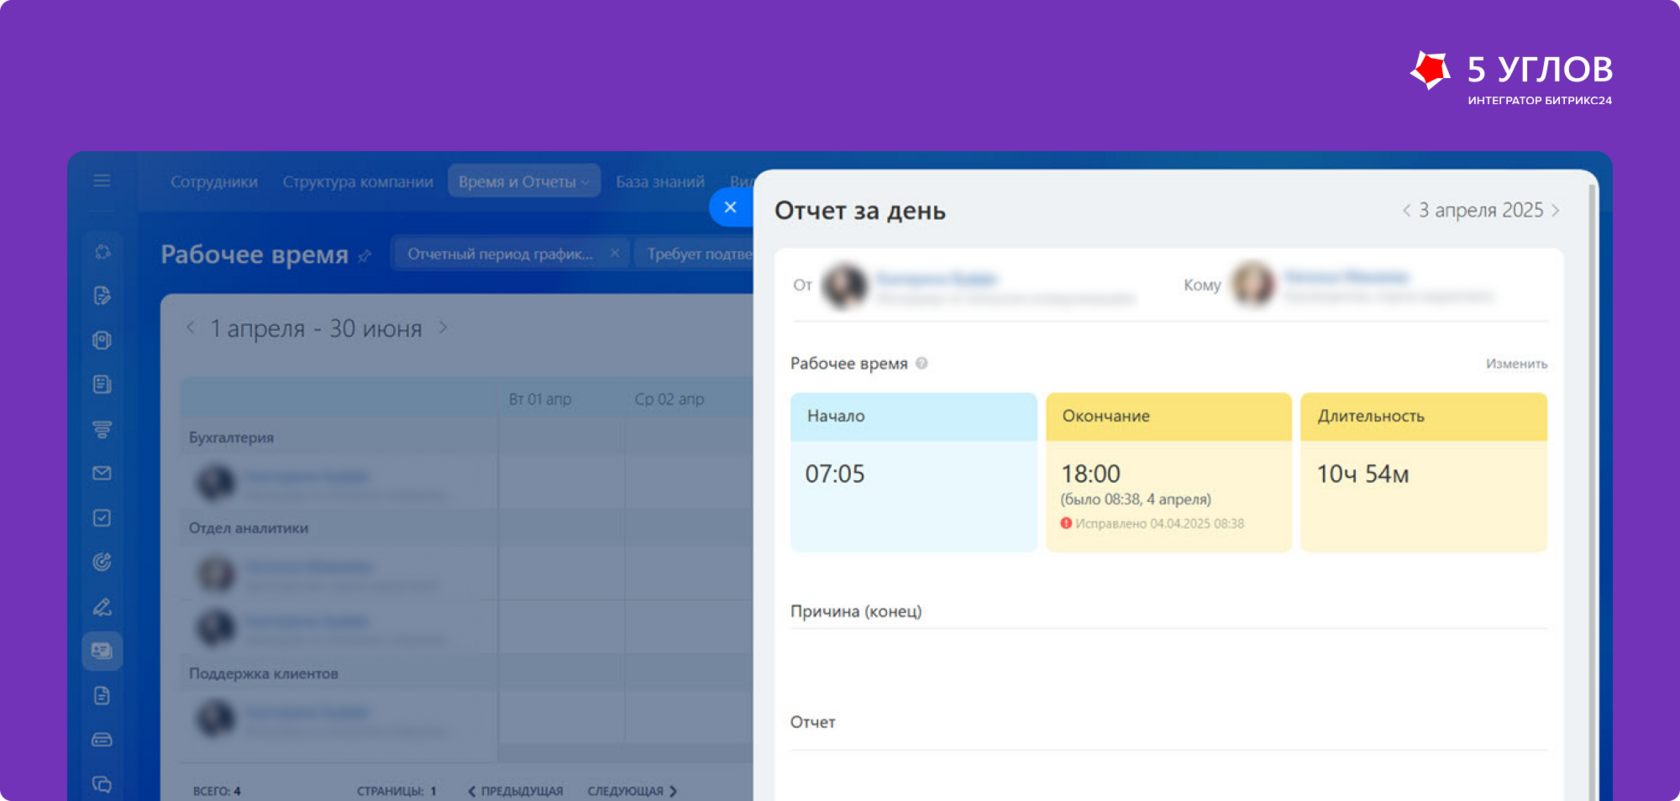The height and width of the screenshot is (801, 1680).
Task: Click the document-with-pencil icon in the left sidebar
Action: tap(102, 296)
